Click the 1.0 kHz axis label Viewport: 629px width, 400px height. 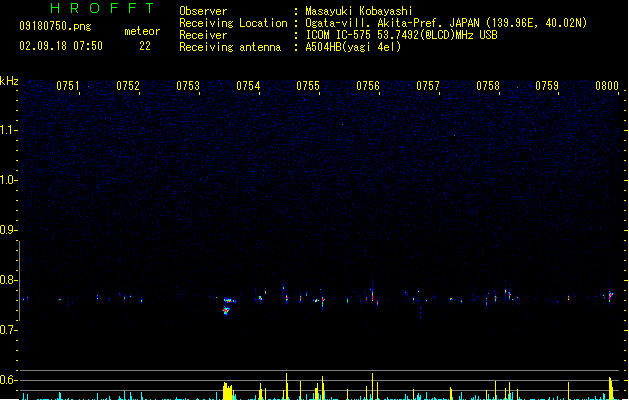pyautogui.click(x=8, y=180)
